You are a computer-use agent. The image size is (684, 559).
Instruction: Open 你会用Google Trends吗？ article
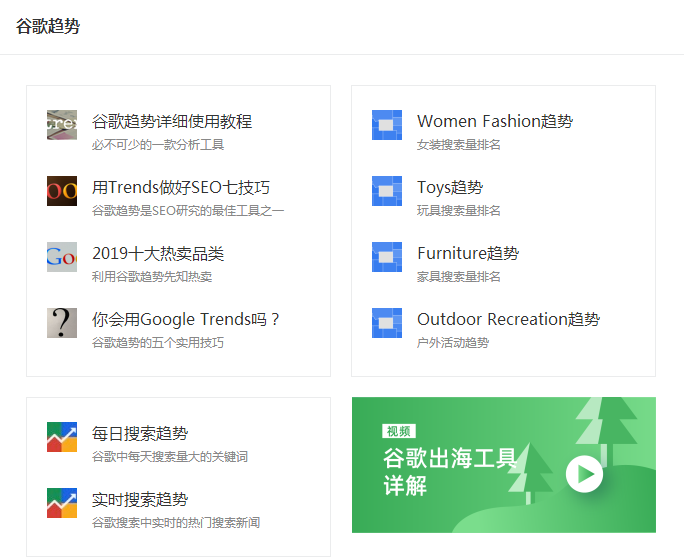point(185,319)
